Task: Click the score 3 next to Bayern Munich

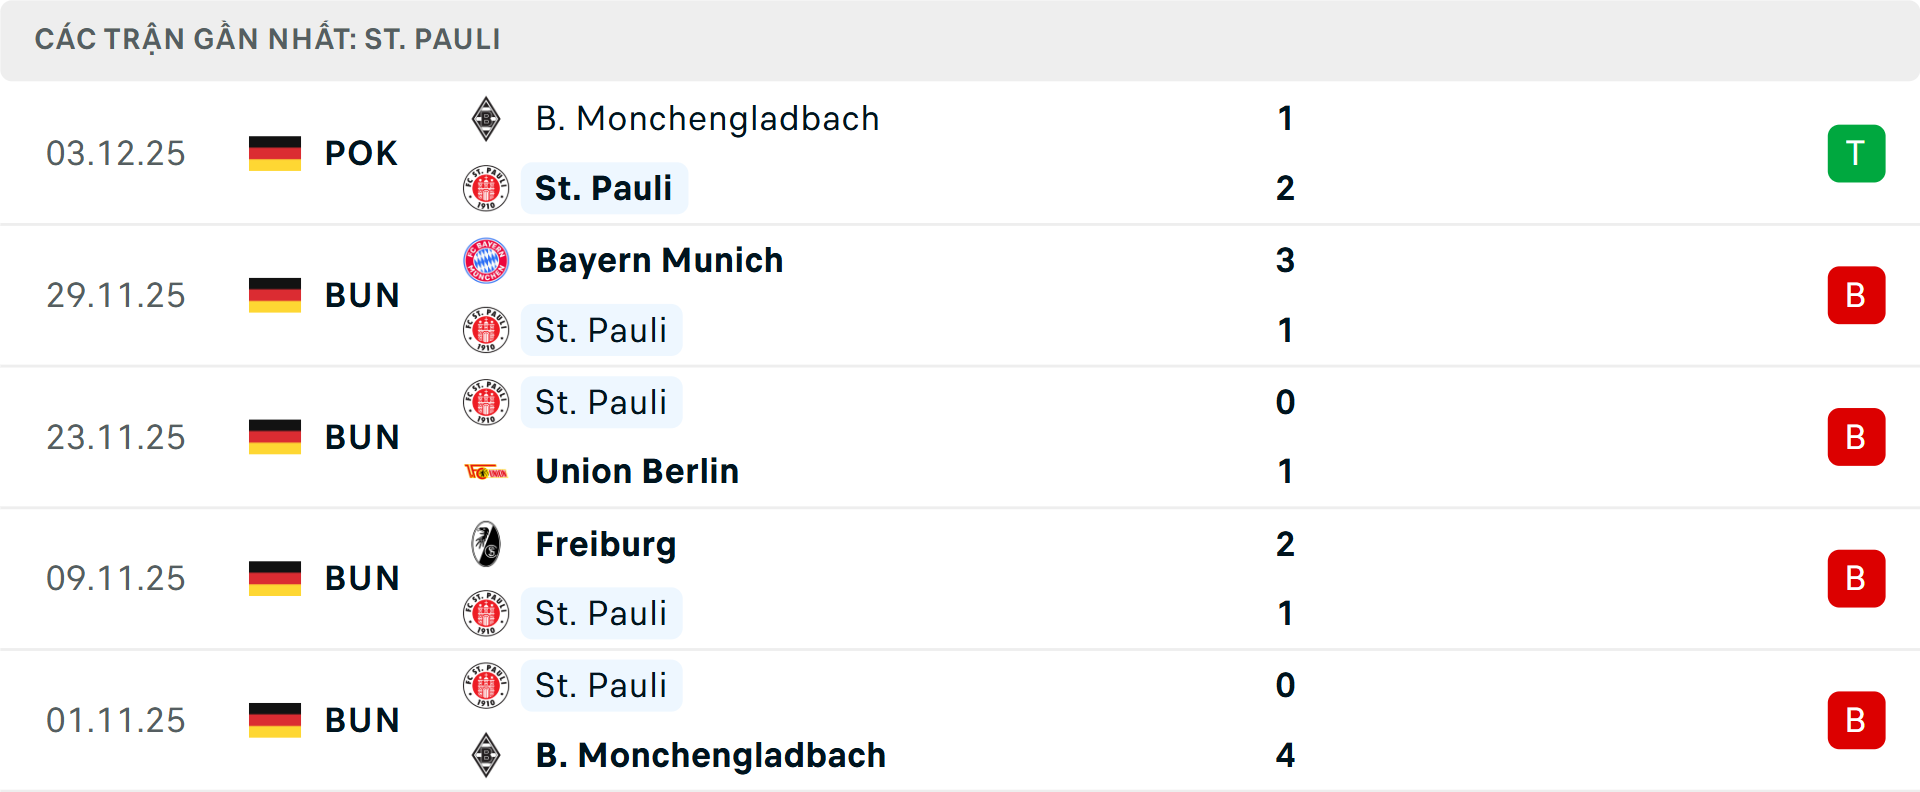Action: (1287, 260)
